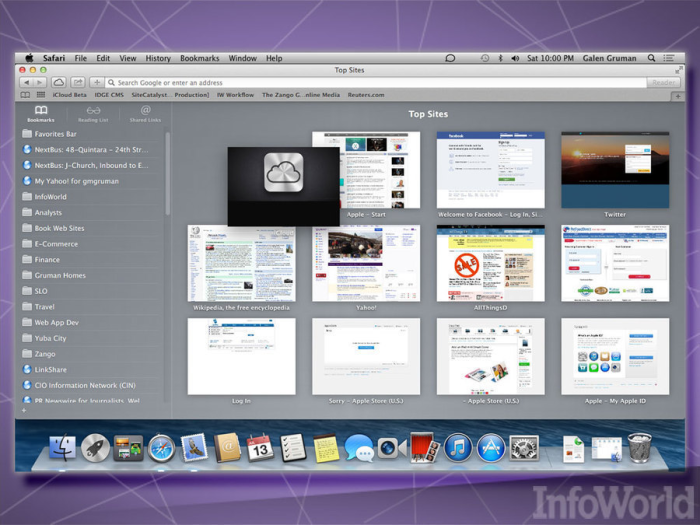
Task: Click the Time Machine menu bar icon
Action: tap(484, 58)
